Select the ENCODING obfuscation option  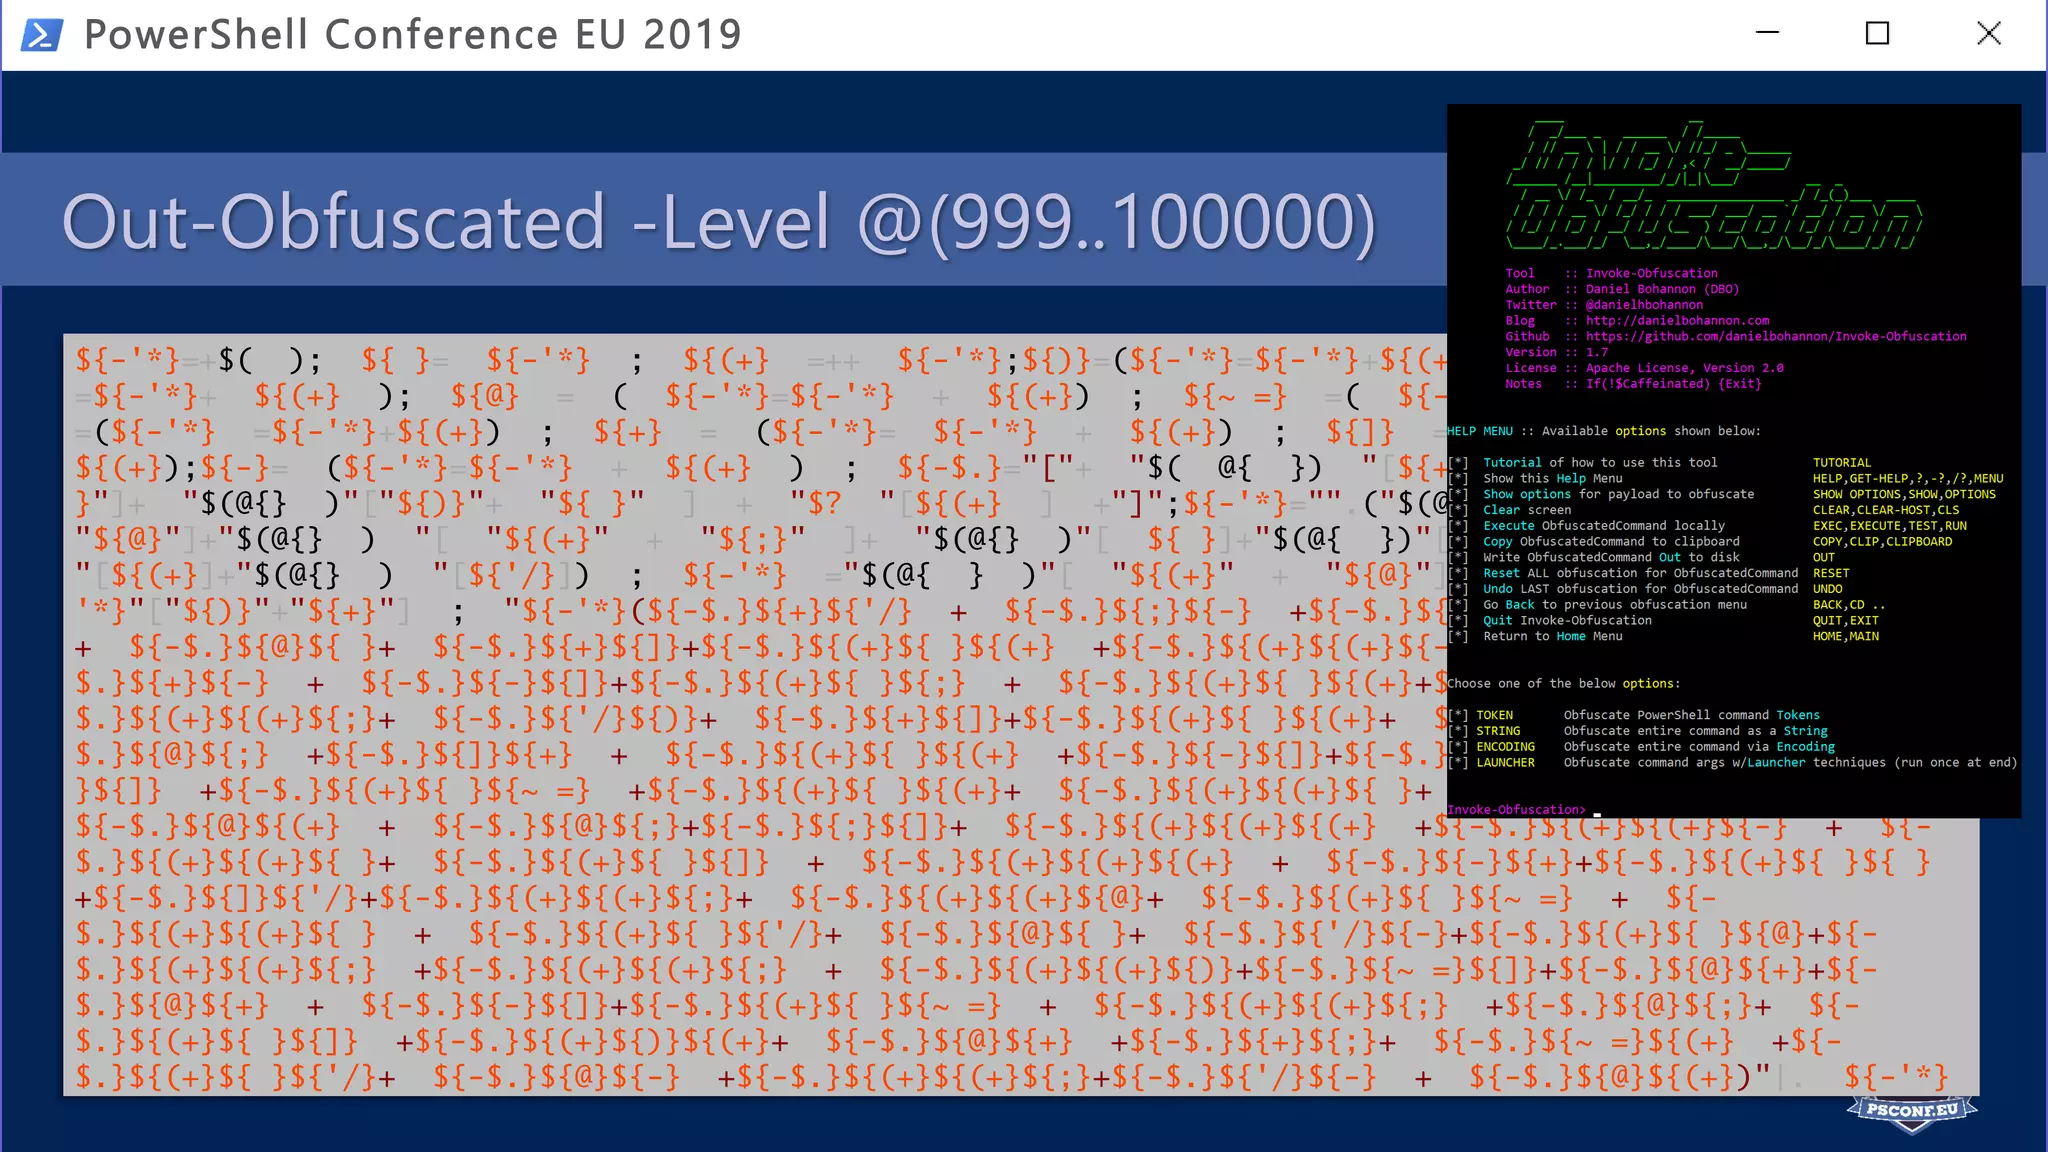coord(1505,747)
